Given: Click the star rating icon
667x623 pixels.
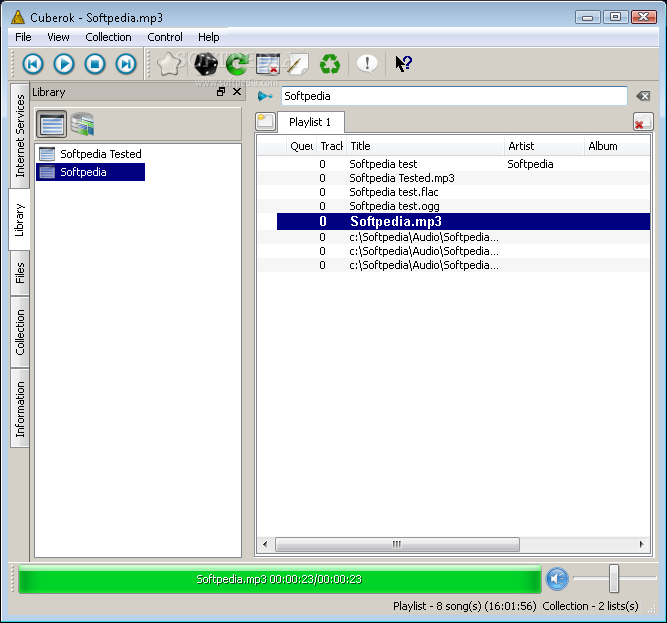Looking at the screenshot, I should click(169, 64).
